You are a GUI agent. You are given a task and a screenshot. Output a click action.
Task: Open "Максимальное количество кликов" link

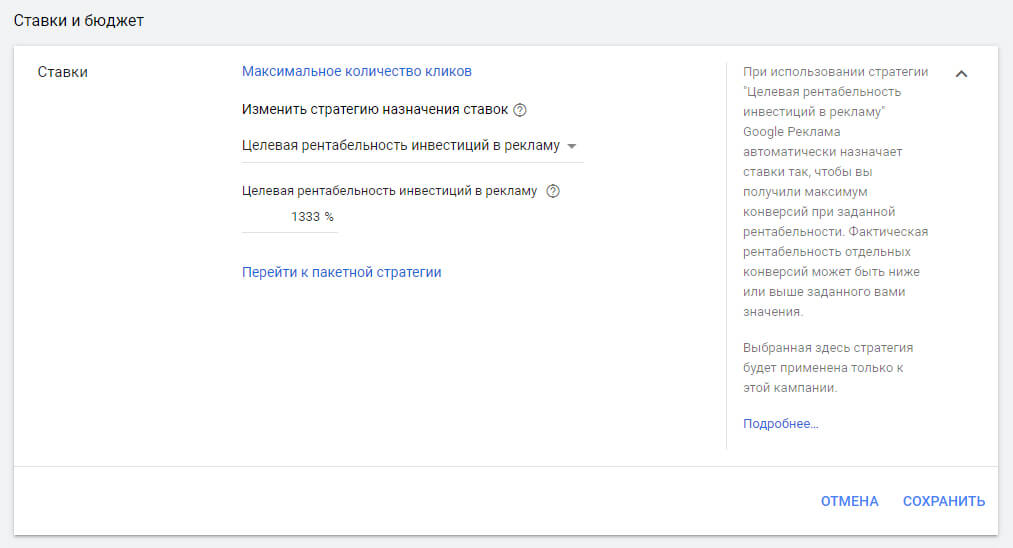356,71
